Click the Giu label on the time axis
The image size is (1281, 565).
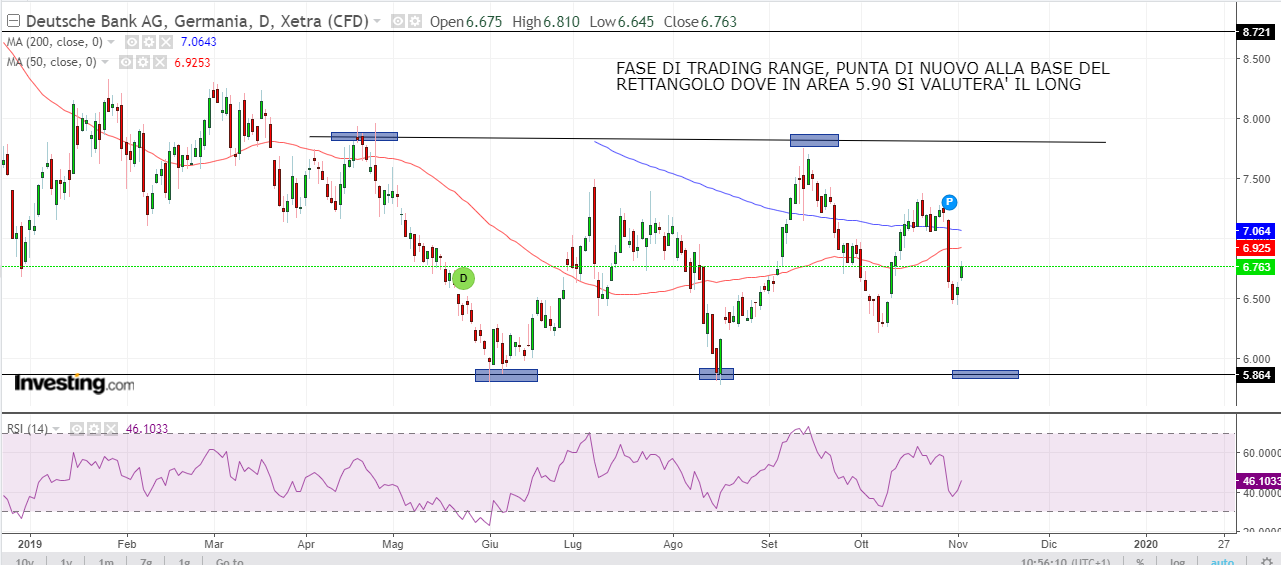tap(490, 545)
